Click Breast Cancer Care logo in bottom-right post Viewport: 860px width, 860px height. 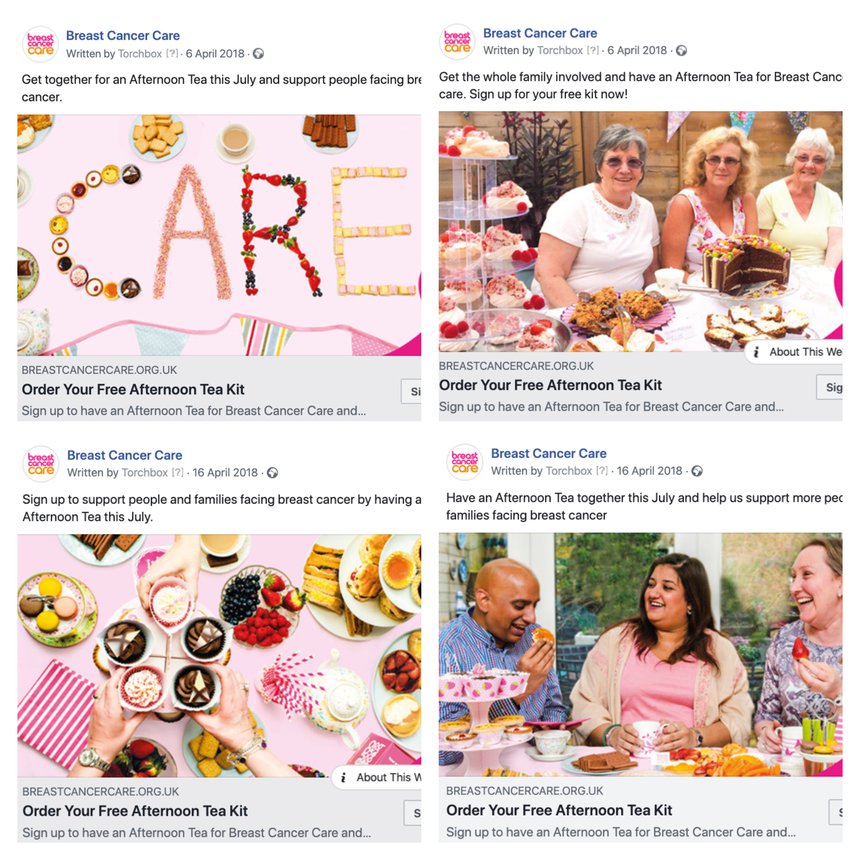click(465, 462)
